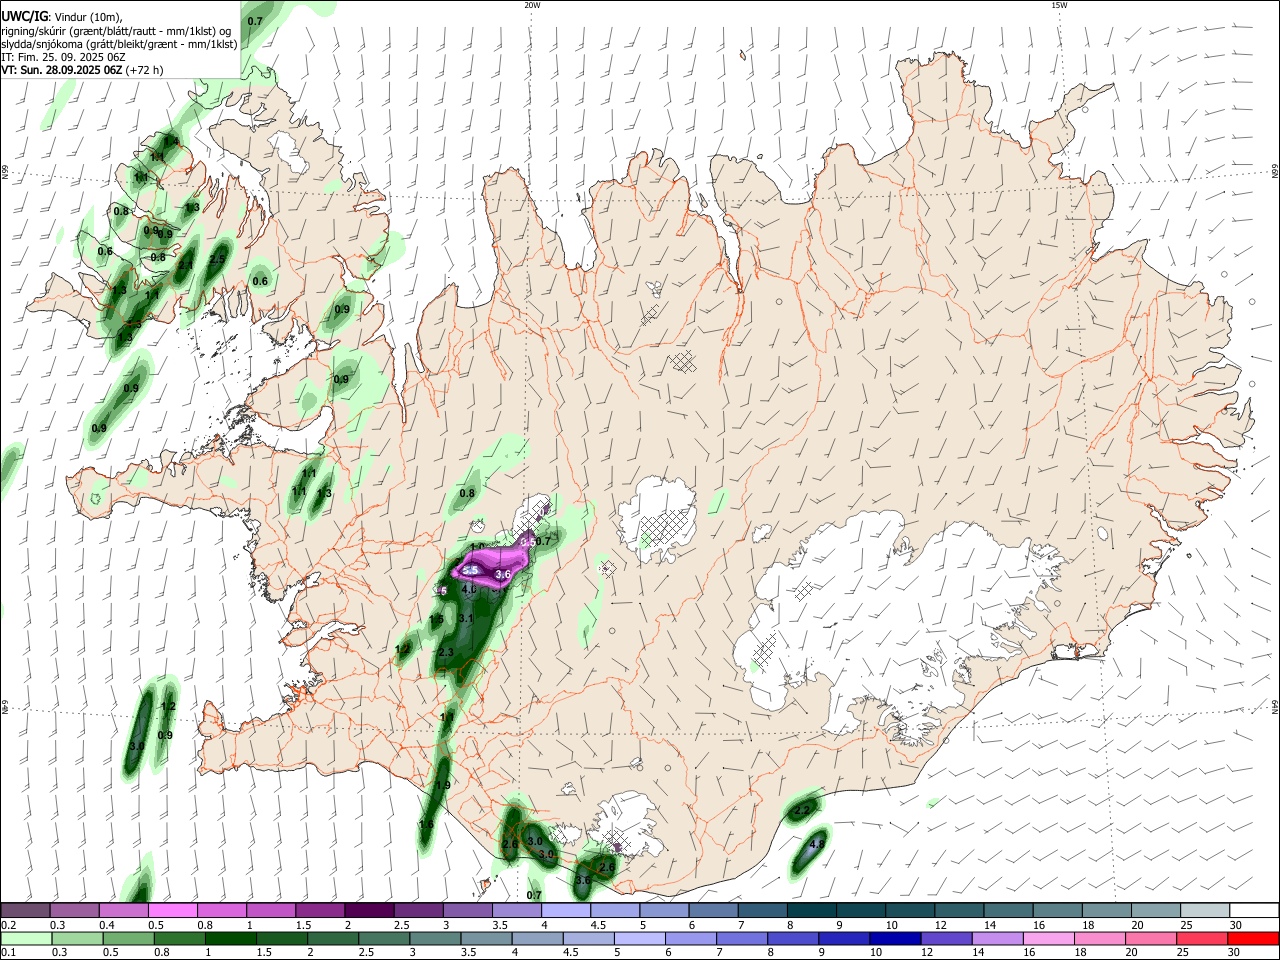This screenshot has height=960, width=1280.
Task: Click the '3.1' precipitation value
Action: [x=465, y=619]
